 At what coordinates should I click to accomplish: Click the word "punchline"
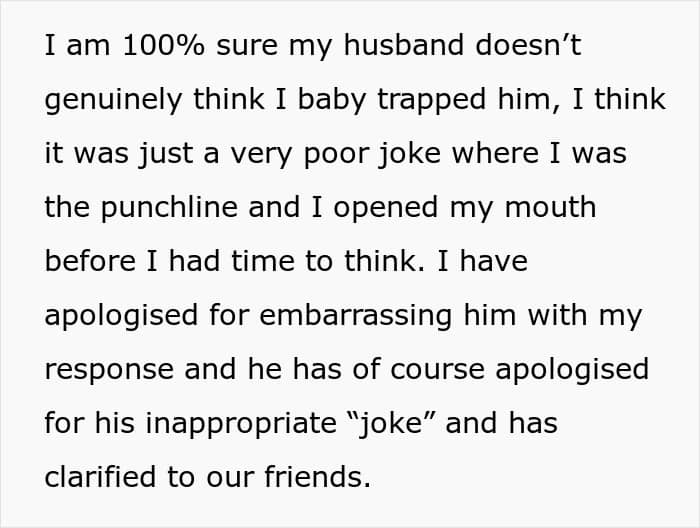tap(169, 209)
